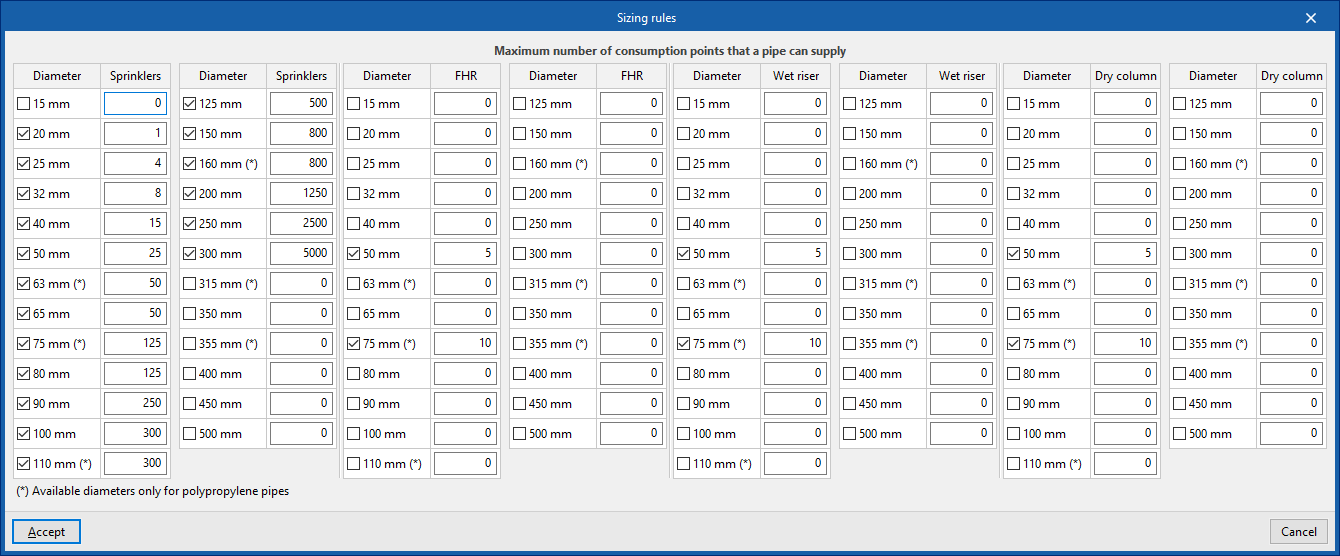Close the Sizing rules dialog
1340x556 pixels.
point(1311,17)
